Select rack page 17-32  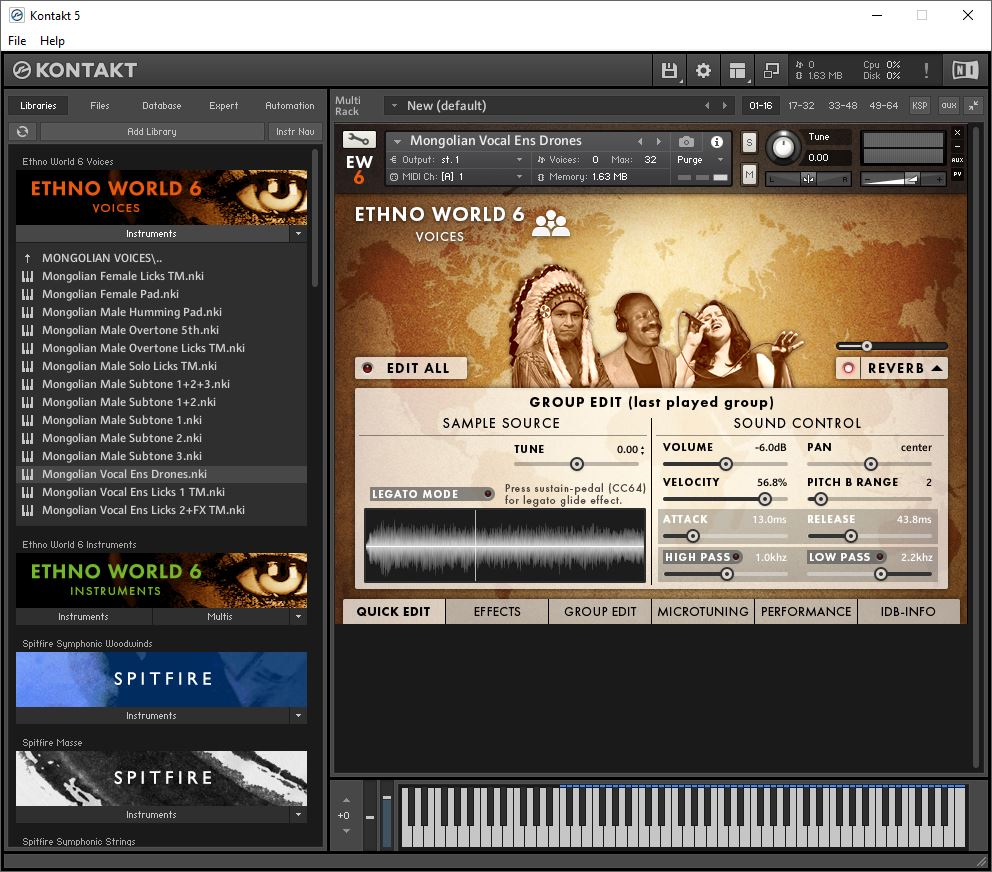[x=801, y=106]
